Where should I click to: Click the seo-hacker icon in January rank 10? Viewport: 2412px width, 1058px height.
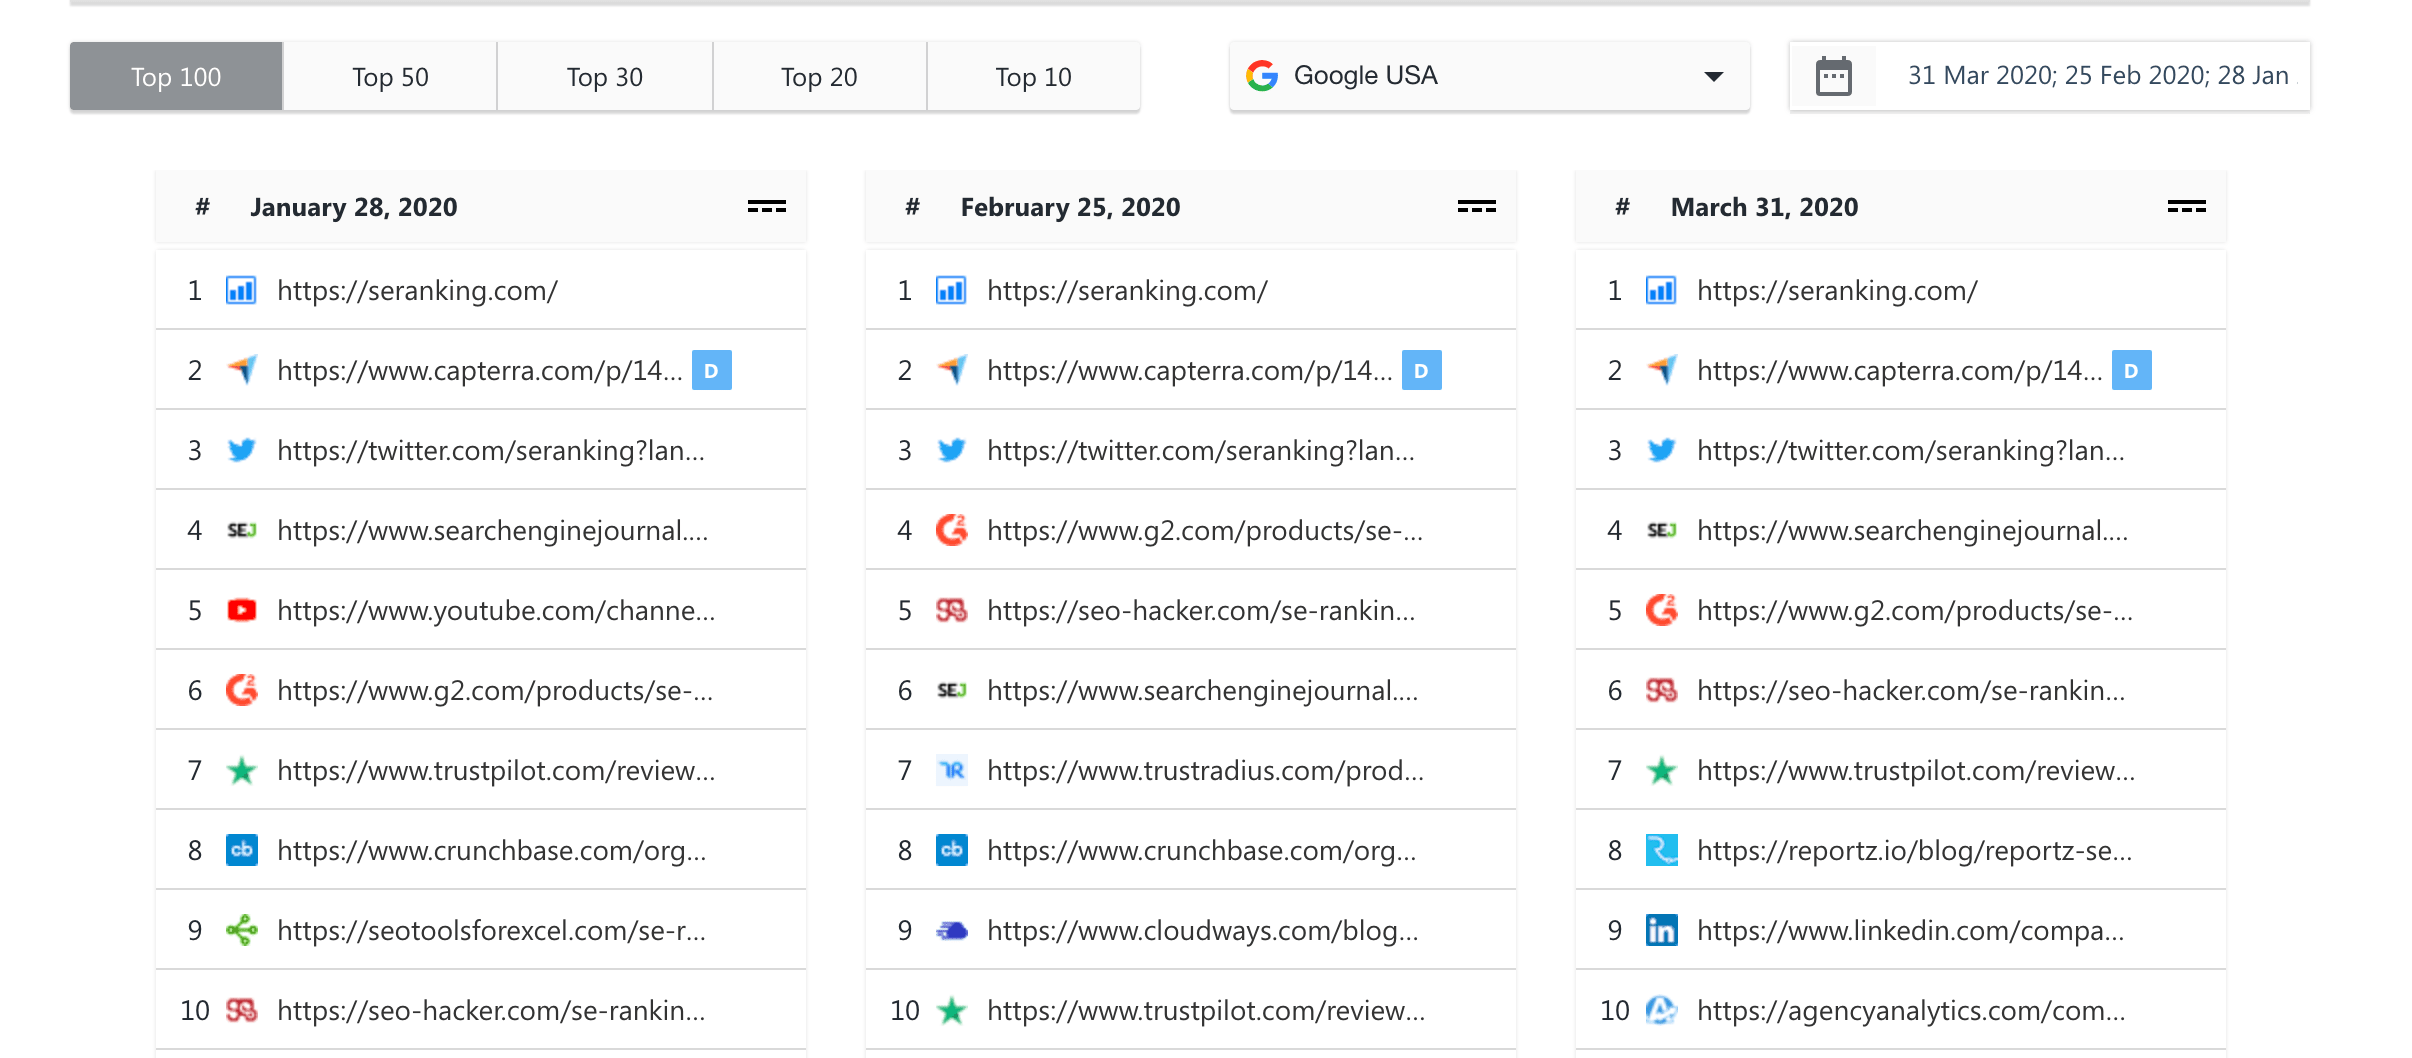click(242, 1010)
